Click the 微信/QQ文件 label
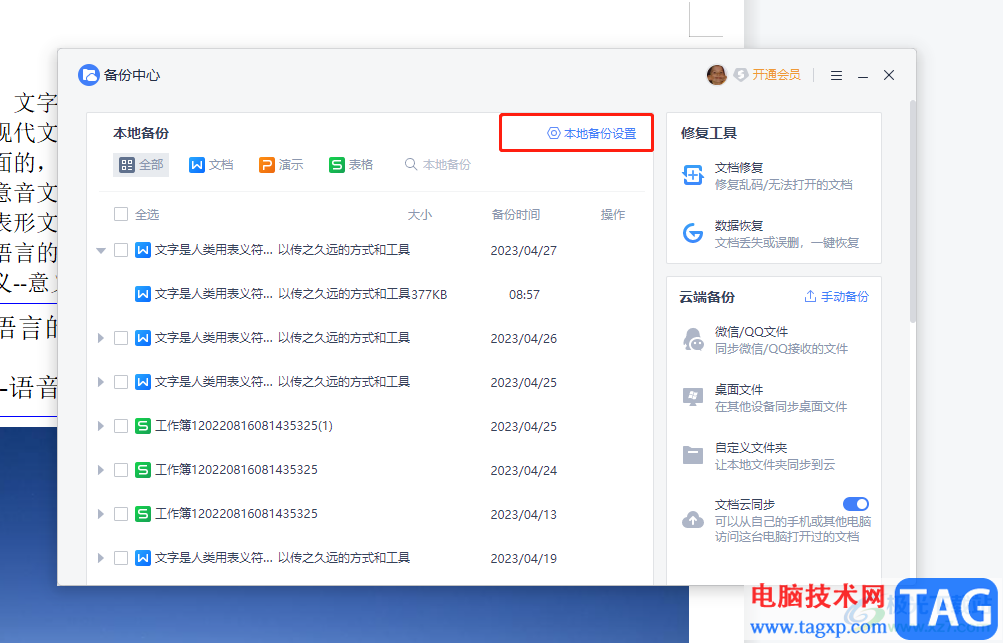 click(x=751, y=331)
